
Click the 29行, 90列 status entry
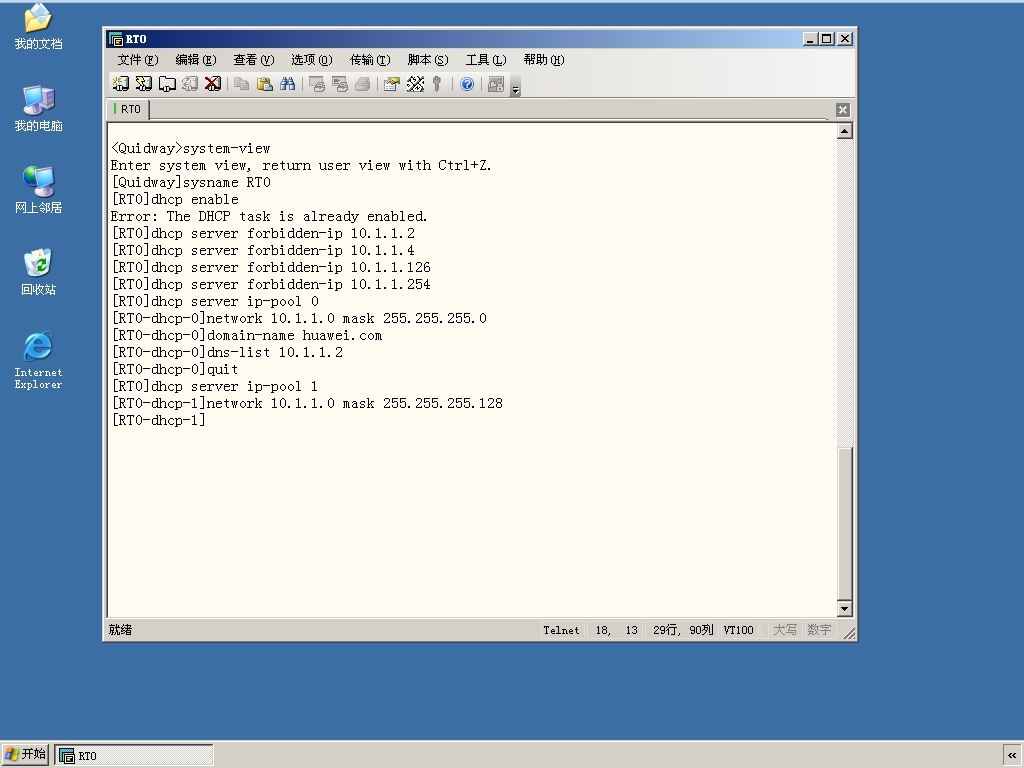click(x=682, y=630)
